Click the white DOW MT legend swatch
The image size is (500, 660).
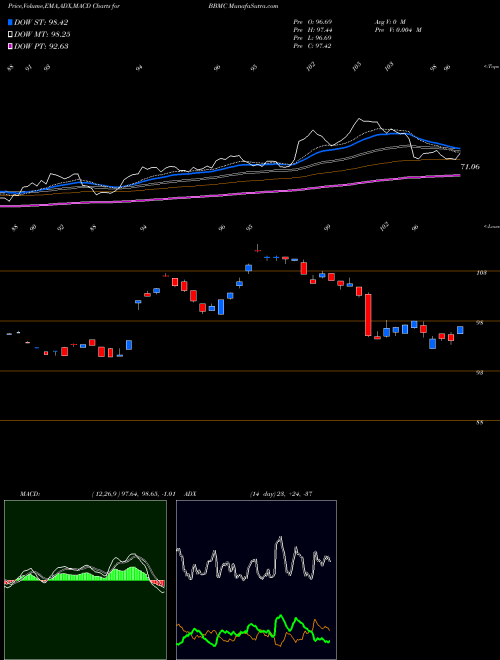click(x=10, y=35)
